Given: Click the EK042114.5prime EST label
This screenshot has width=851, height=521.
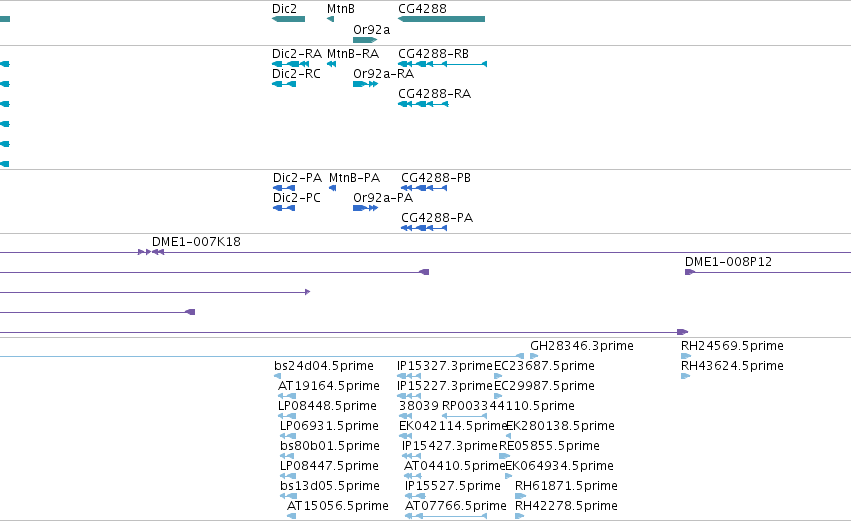Looking at the screenshot, I should pos(452,427).
